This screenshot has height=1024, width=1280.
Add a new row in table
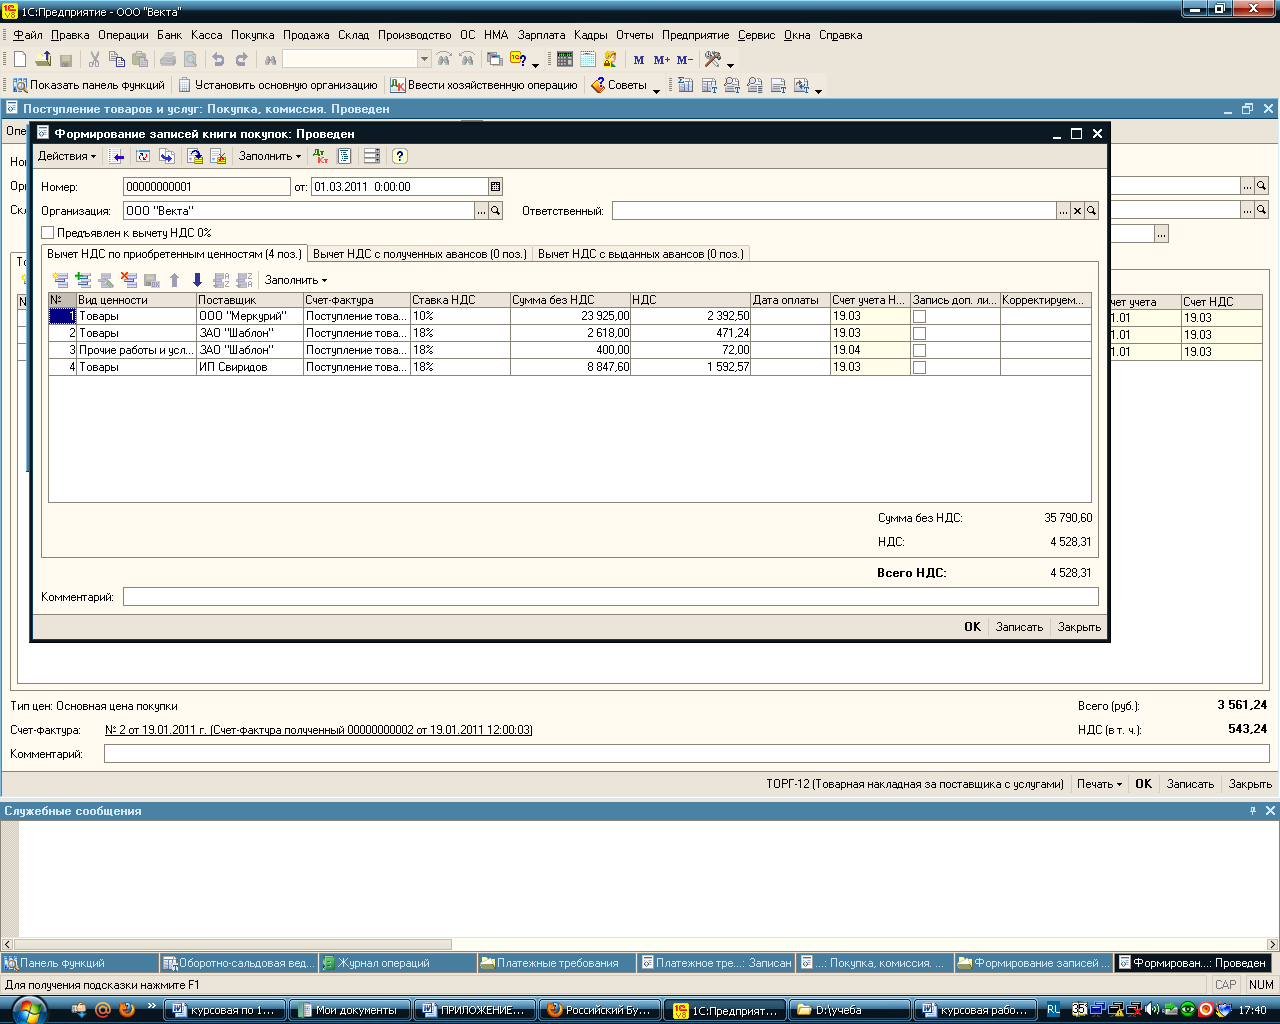61,280
